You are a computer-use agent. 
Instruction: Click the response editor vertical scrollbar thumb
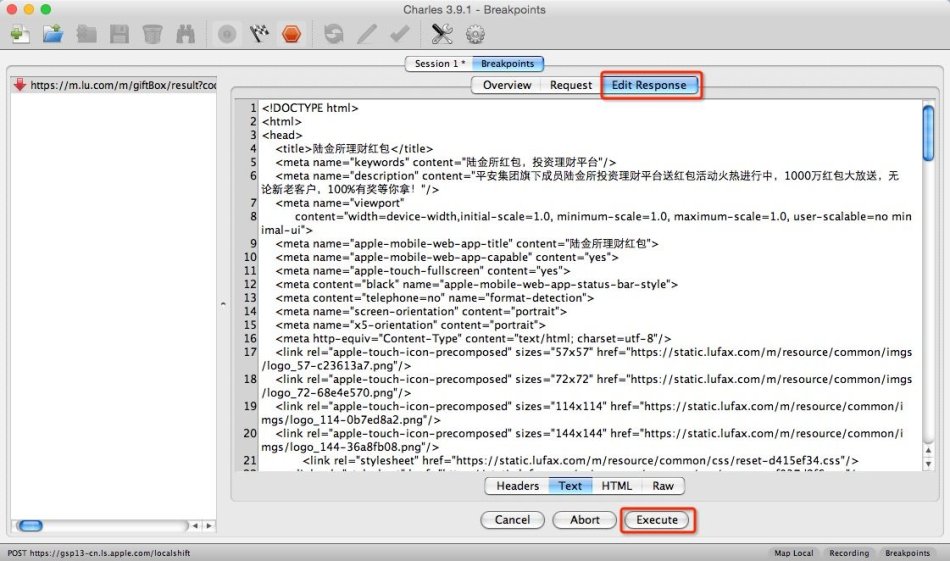click(x=928, y=133)
